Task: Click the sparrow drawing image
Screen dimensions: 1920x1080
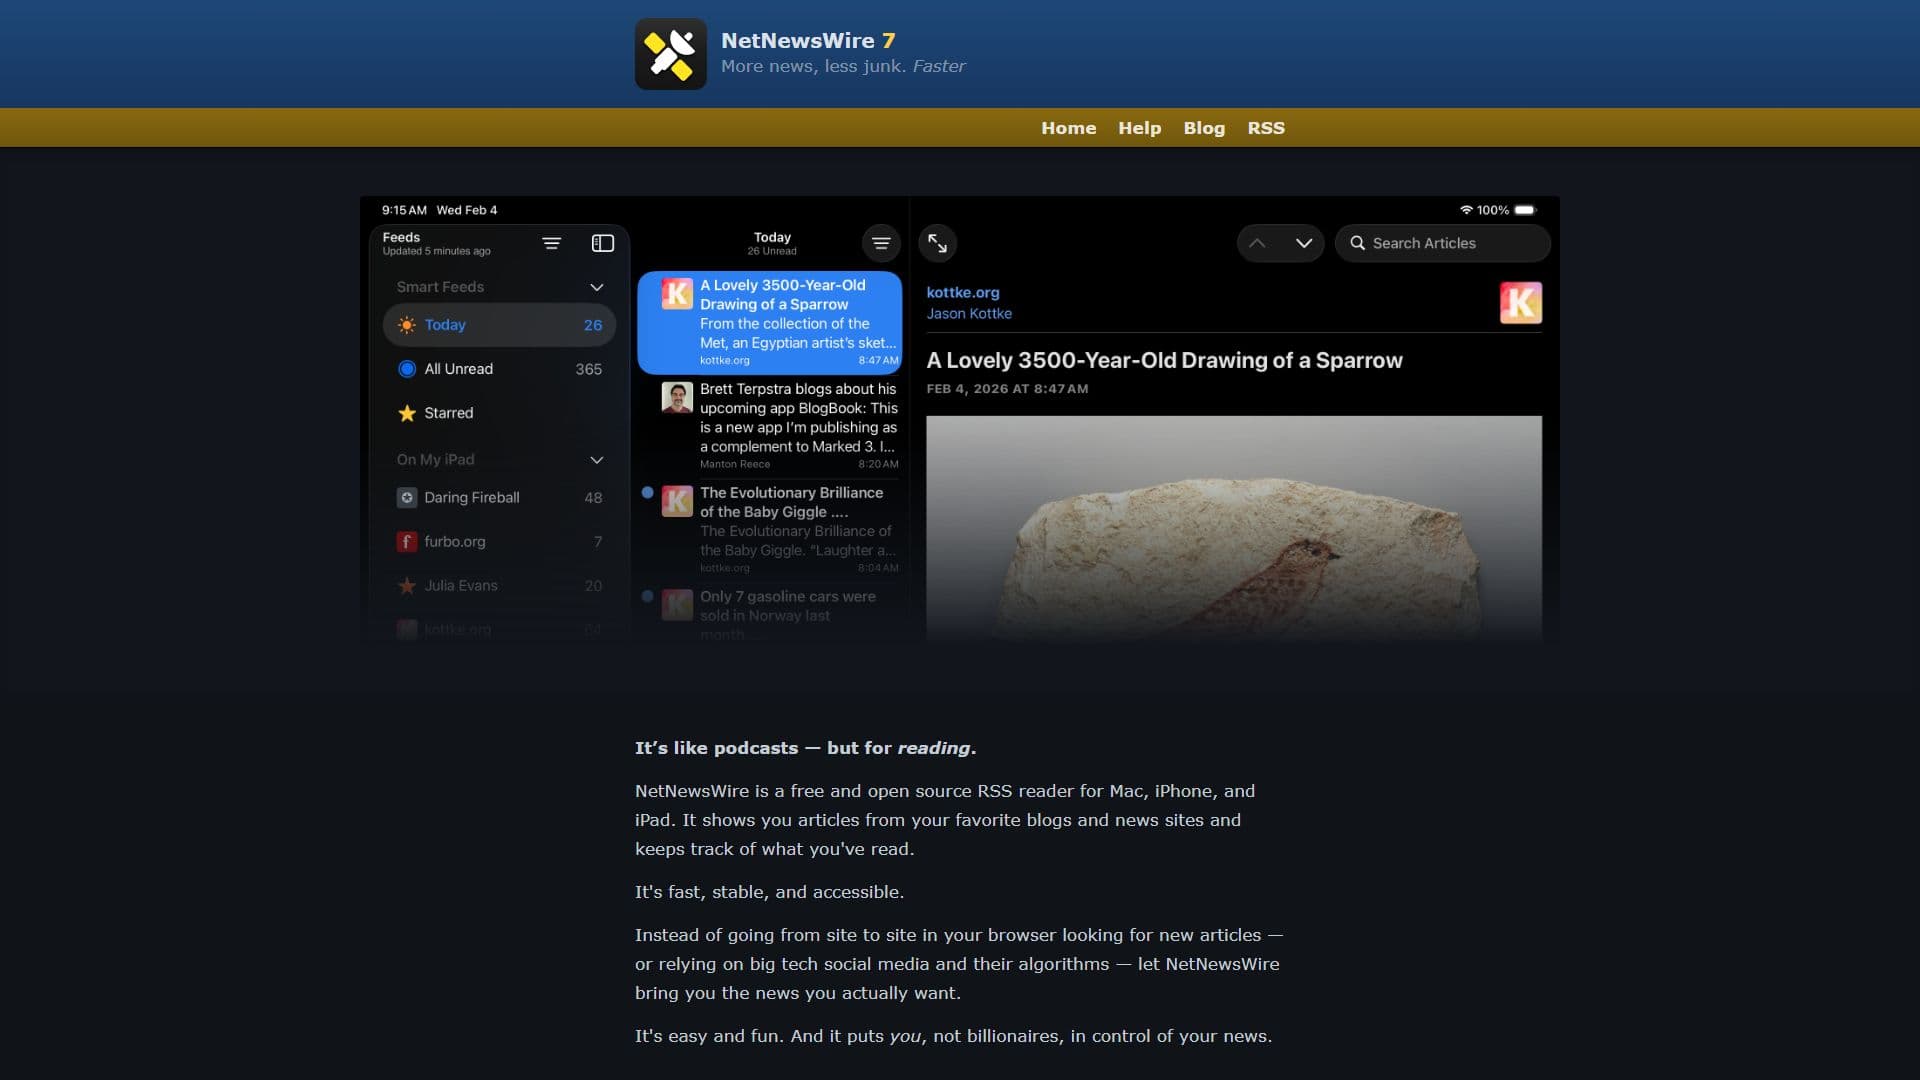Action: pyautogui.click(x=1233, y=528)
